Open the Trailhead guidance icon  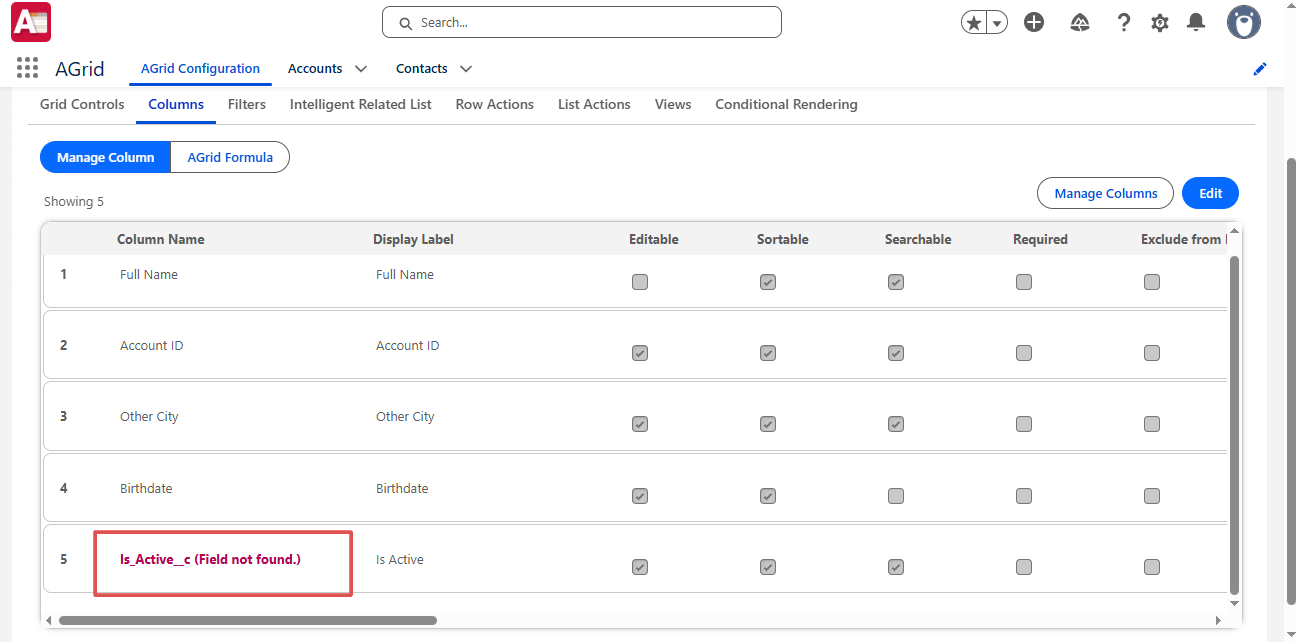pos(1079,22)
